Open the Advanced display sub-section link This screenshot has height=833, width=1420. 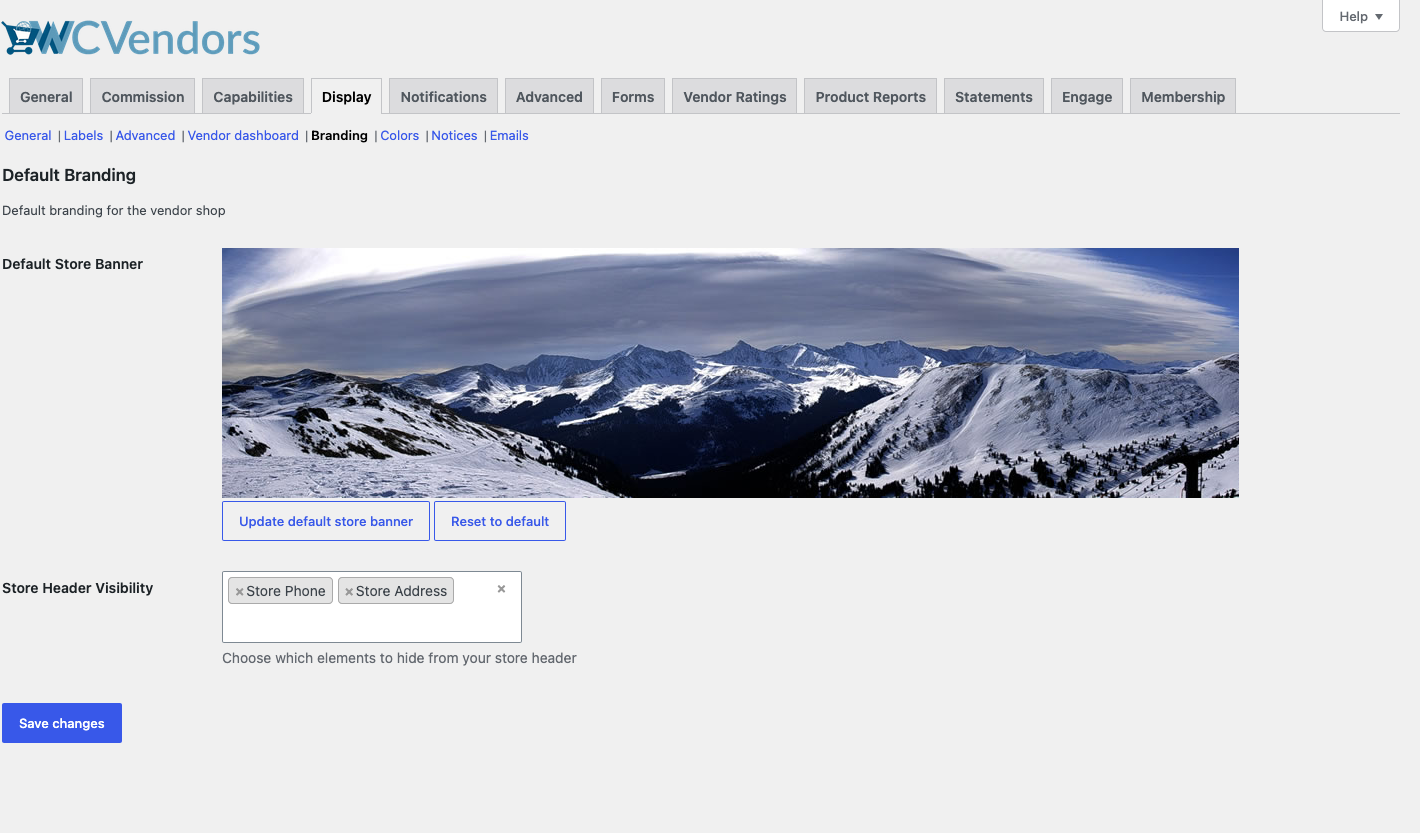[x=145, y=136]
